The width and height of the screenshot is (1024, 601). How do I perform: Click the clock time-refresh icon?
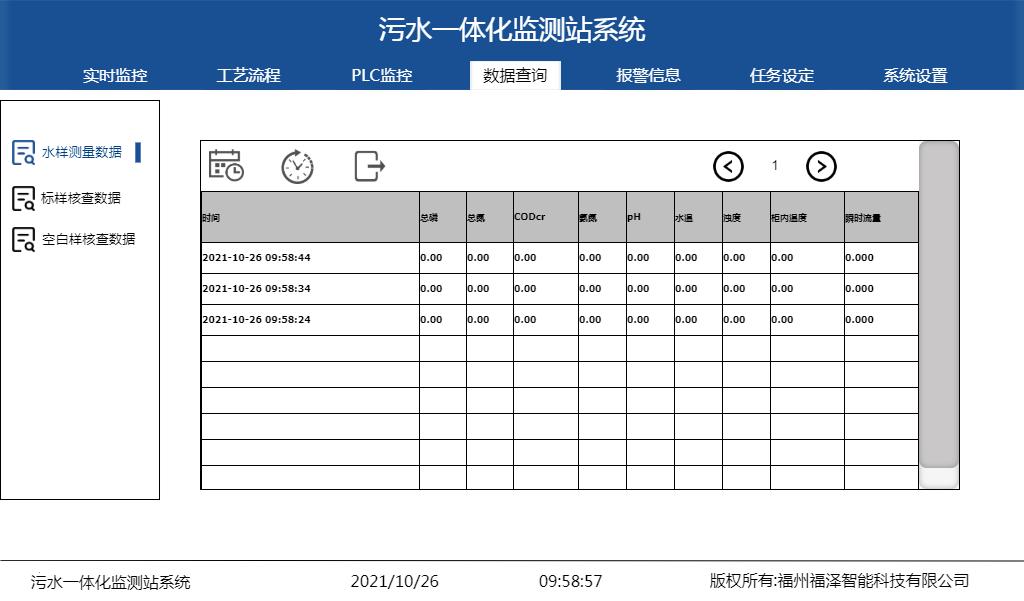[x=297, y=166]
